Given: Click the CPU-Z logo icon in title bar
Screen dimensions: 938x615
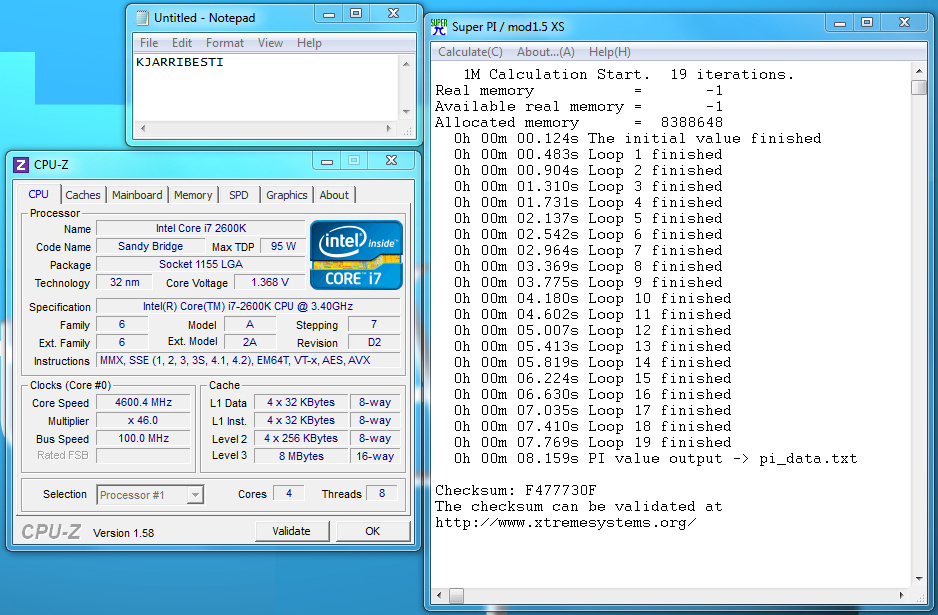Looking at the screenshot, I should tap(21, 165).
